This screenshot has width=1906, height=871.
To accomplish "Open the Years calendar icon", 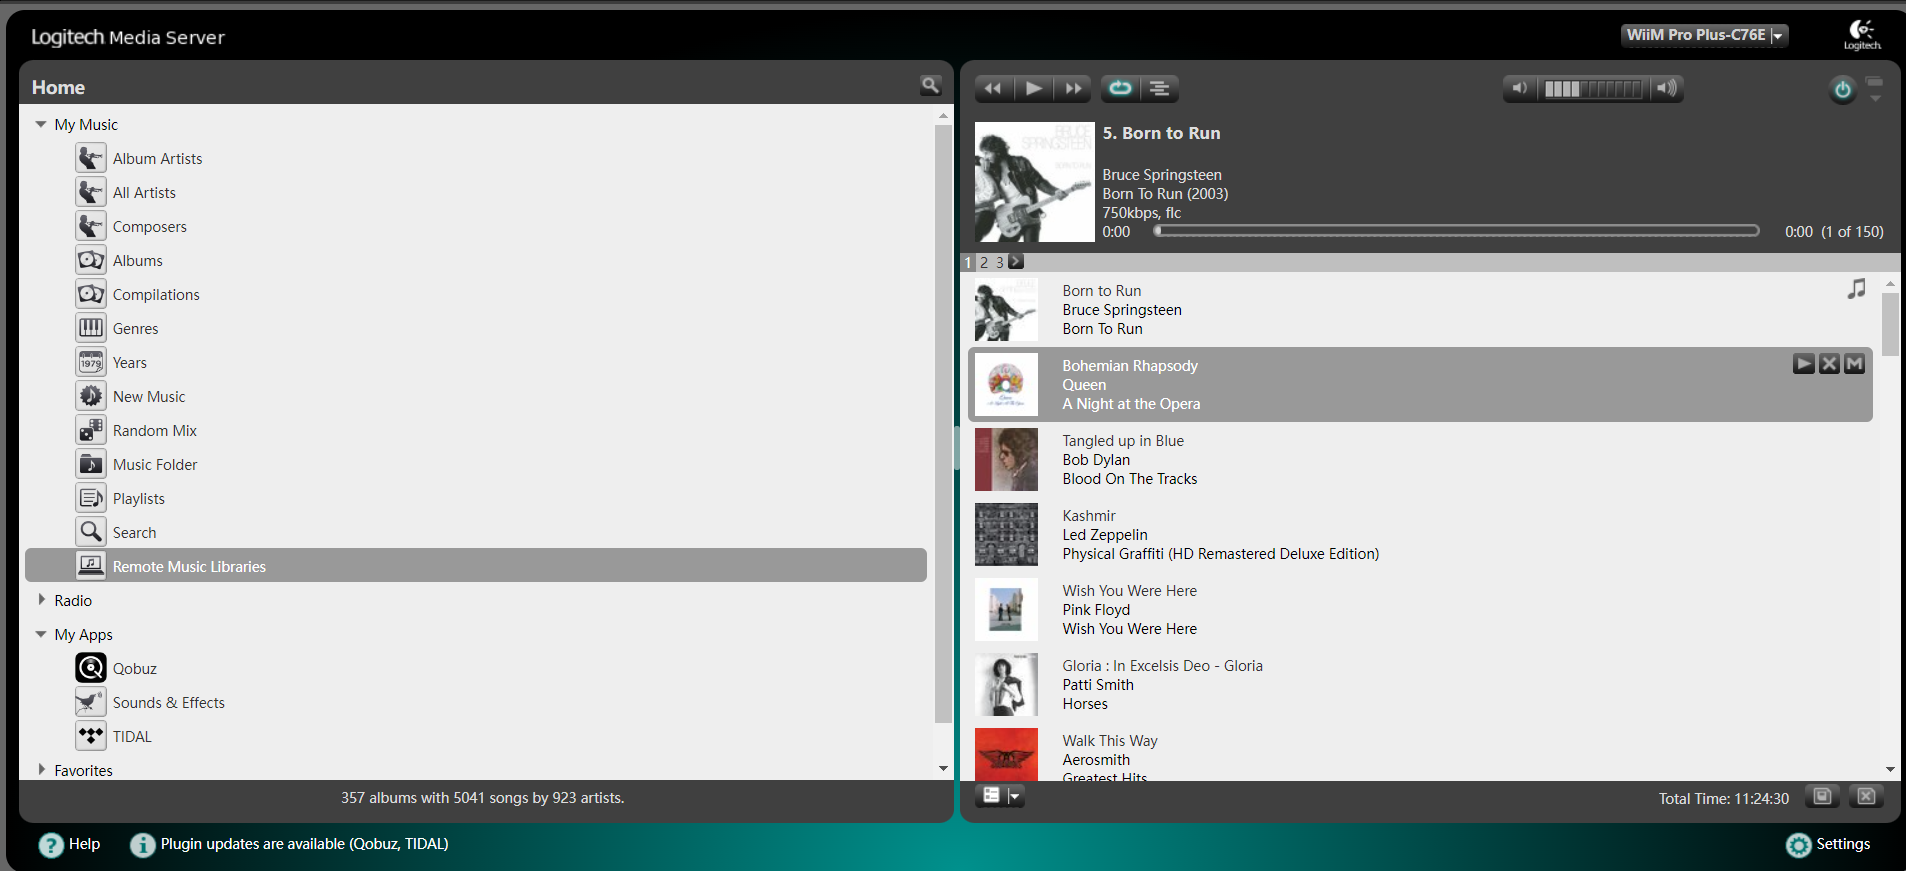I will [91, 362].
